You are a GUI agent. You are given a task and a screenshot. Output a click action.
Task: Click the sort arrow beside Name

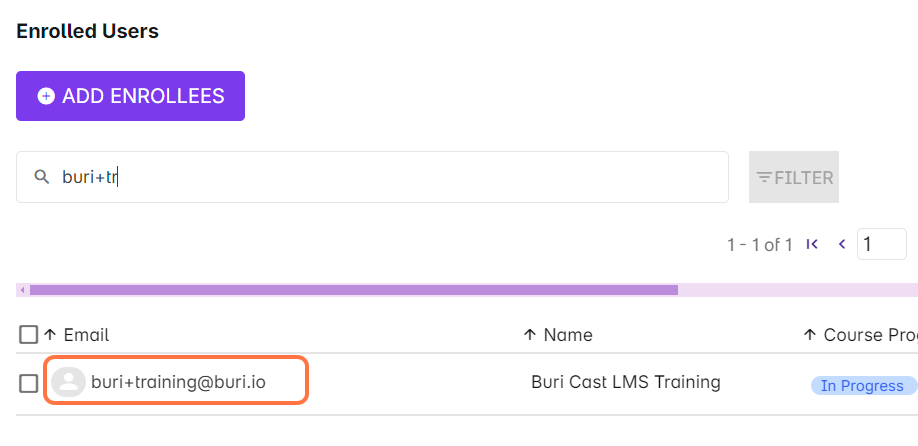[530, 335]
